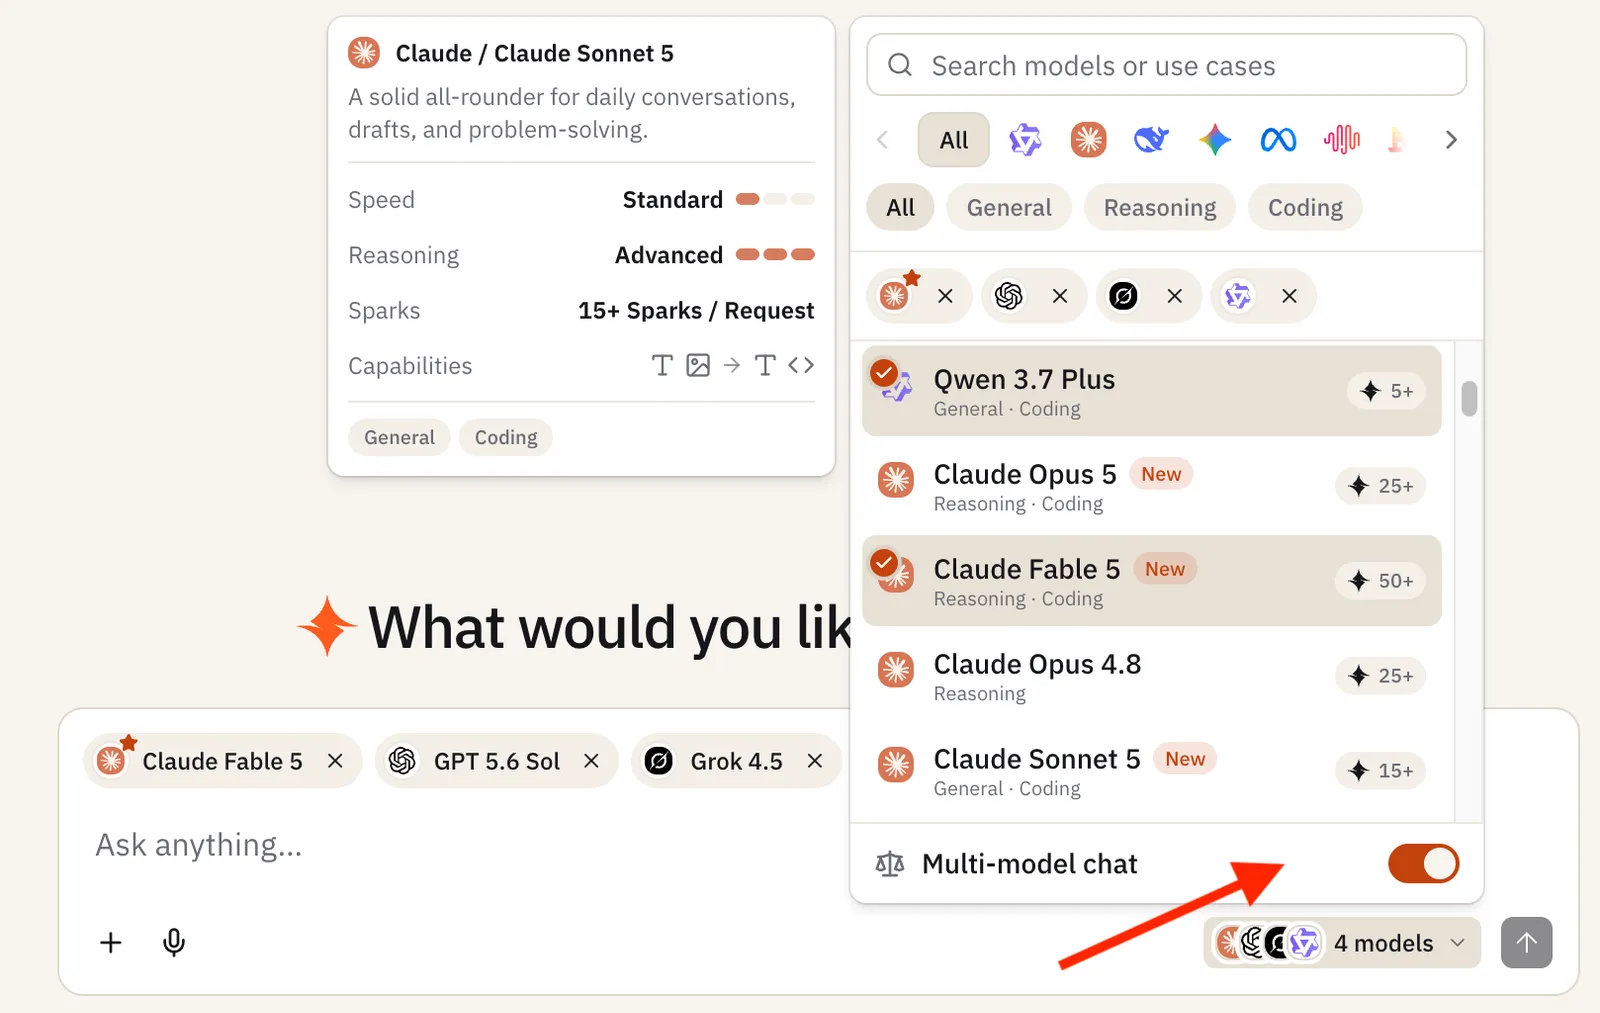Filter models by Claude provider icon
1600x1013 pixels.
pos(1088,140)
